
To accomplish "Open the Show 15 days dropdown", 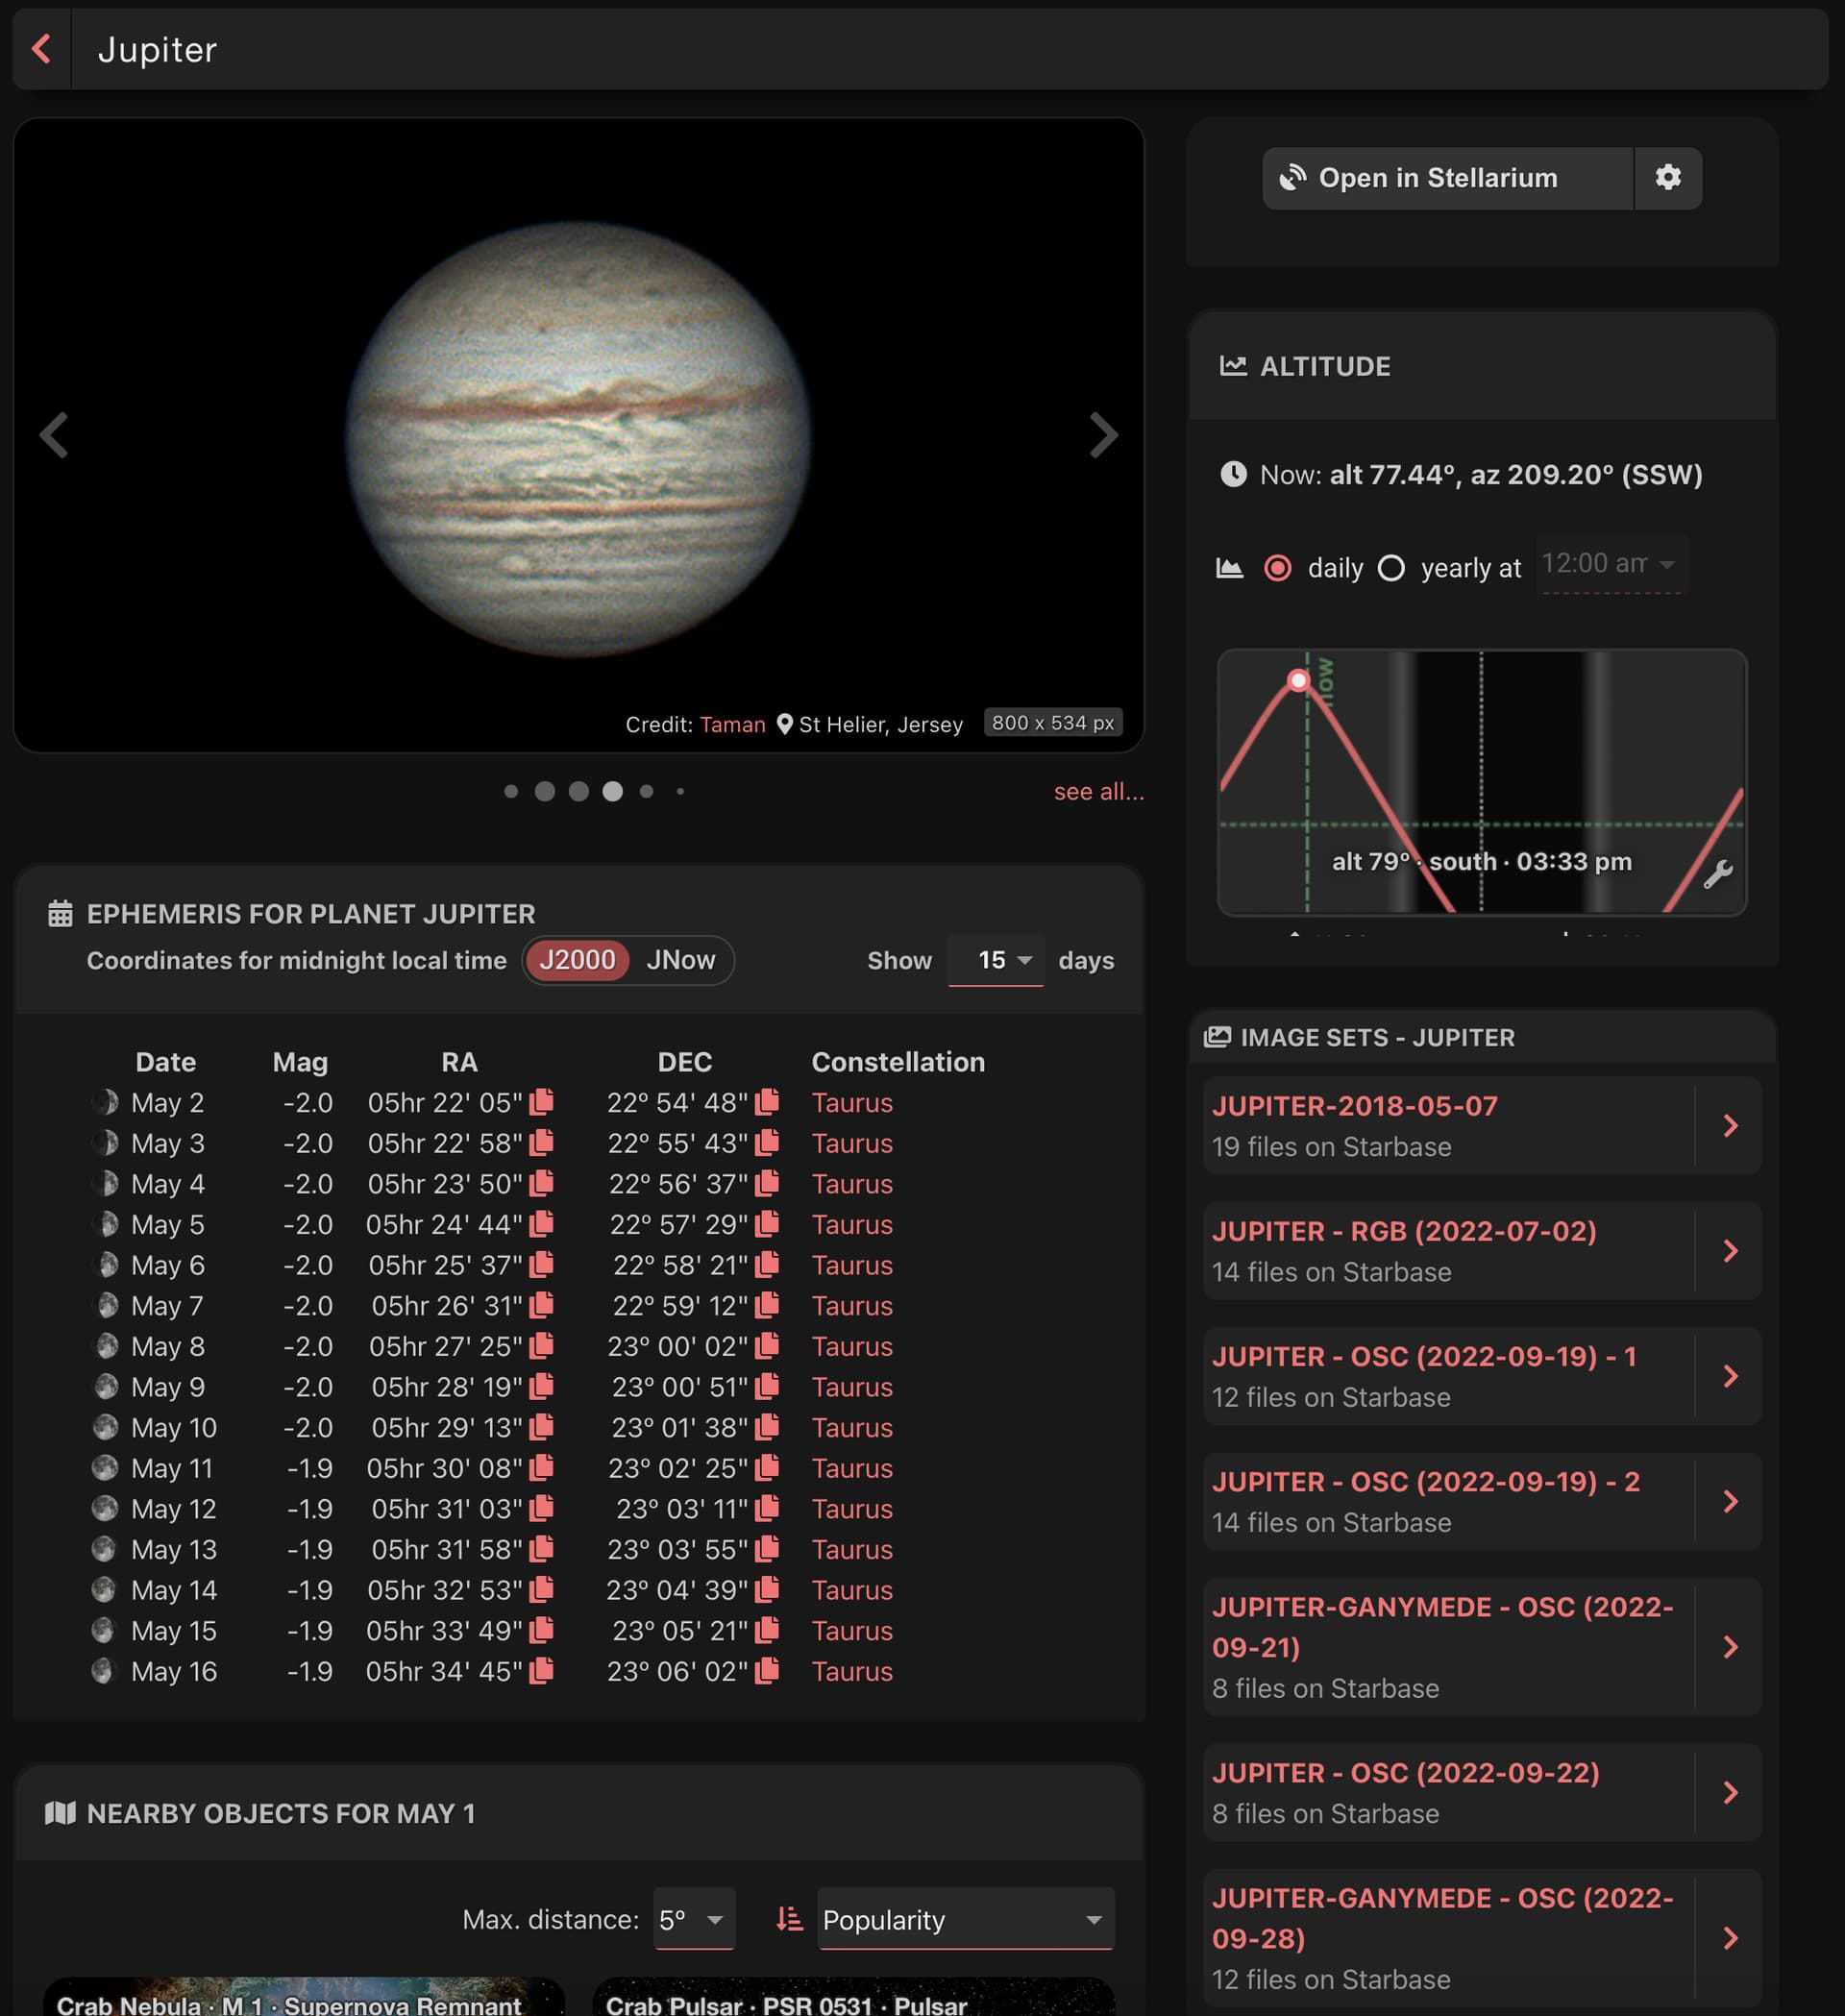I will (x=995, y=960).
